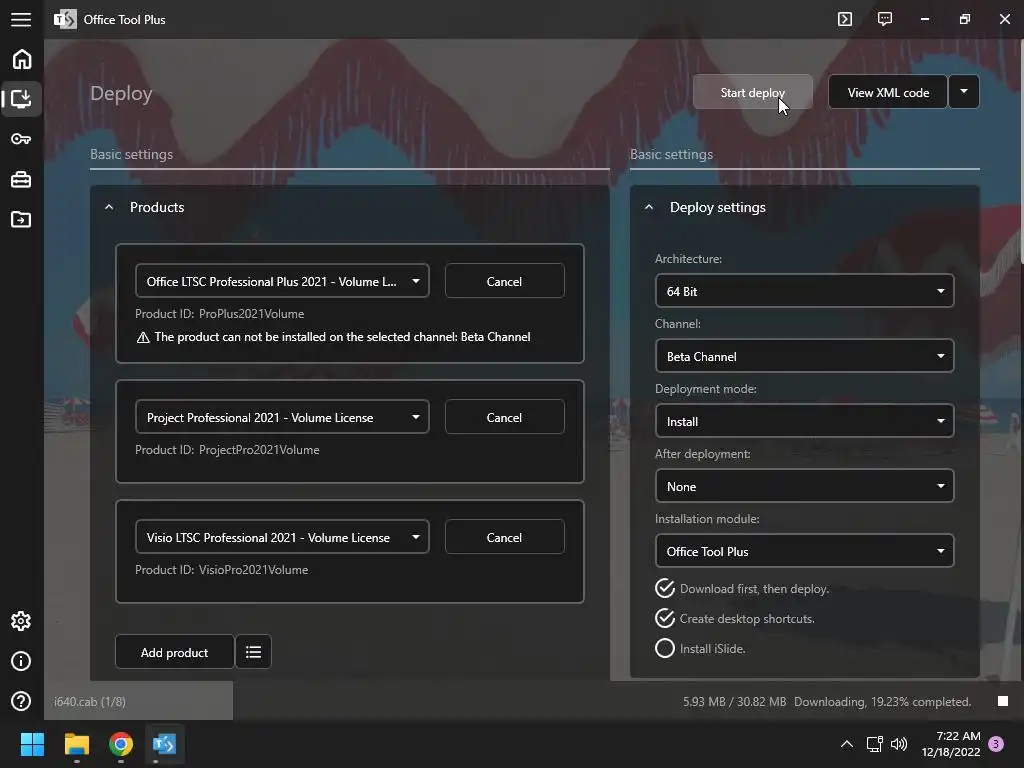The height and width of the screenshot is (768, 1024).
Task: Stop the download with the square button
Action: pyautogui.click(x=1003, y=701)
